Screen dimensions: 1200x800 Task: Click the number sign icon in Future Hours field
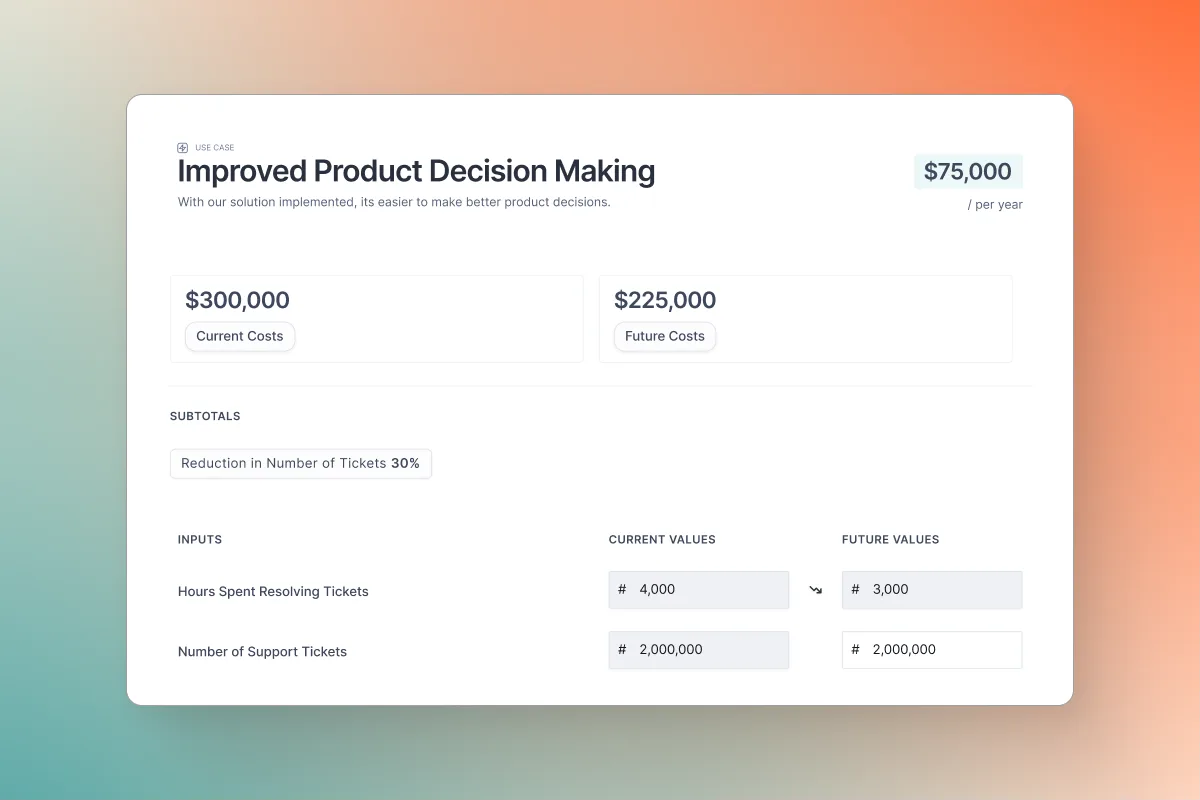856,589
